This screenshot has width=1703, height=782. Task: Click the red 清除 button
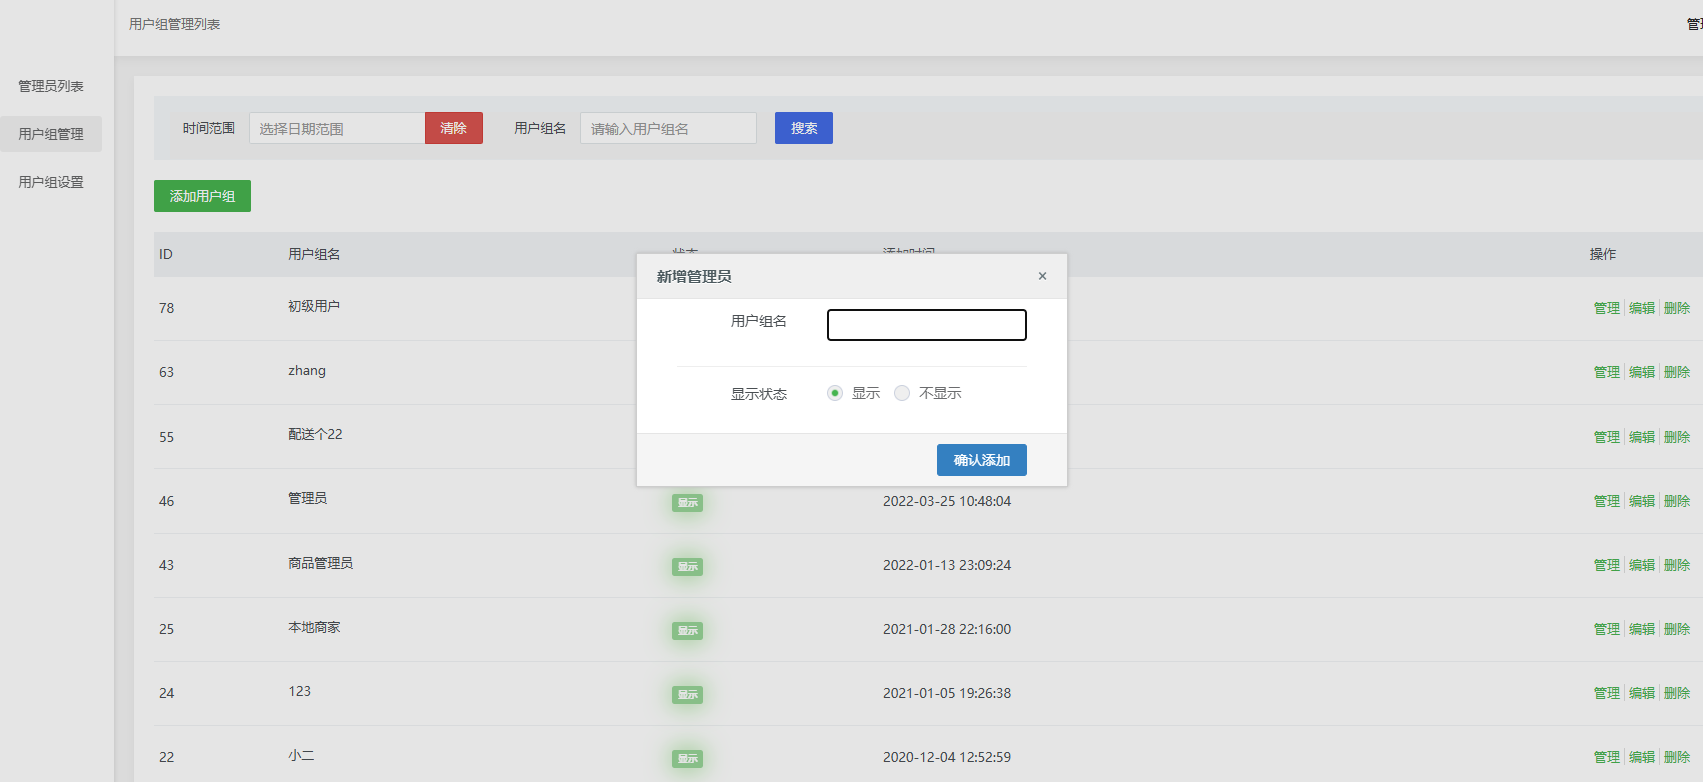[453, 128]
